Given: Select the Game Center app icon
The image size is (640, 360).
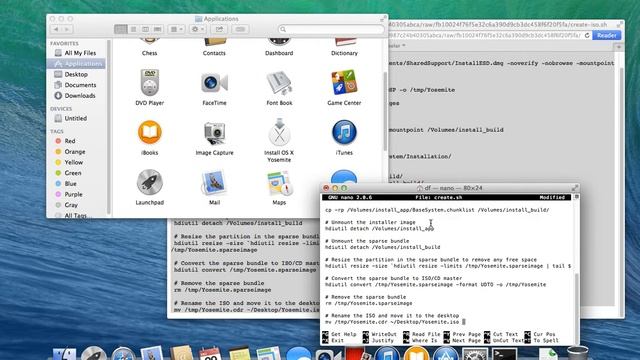Looking at the screenshot, I should [x=344, y=83].
